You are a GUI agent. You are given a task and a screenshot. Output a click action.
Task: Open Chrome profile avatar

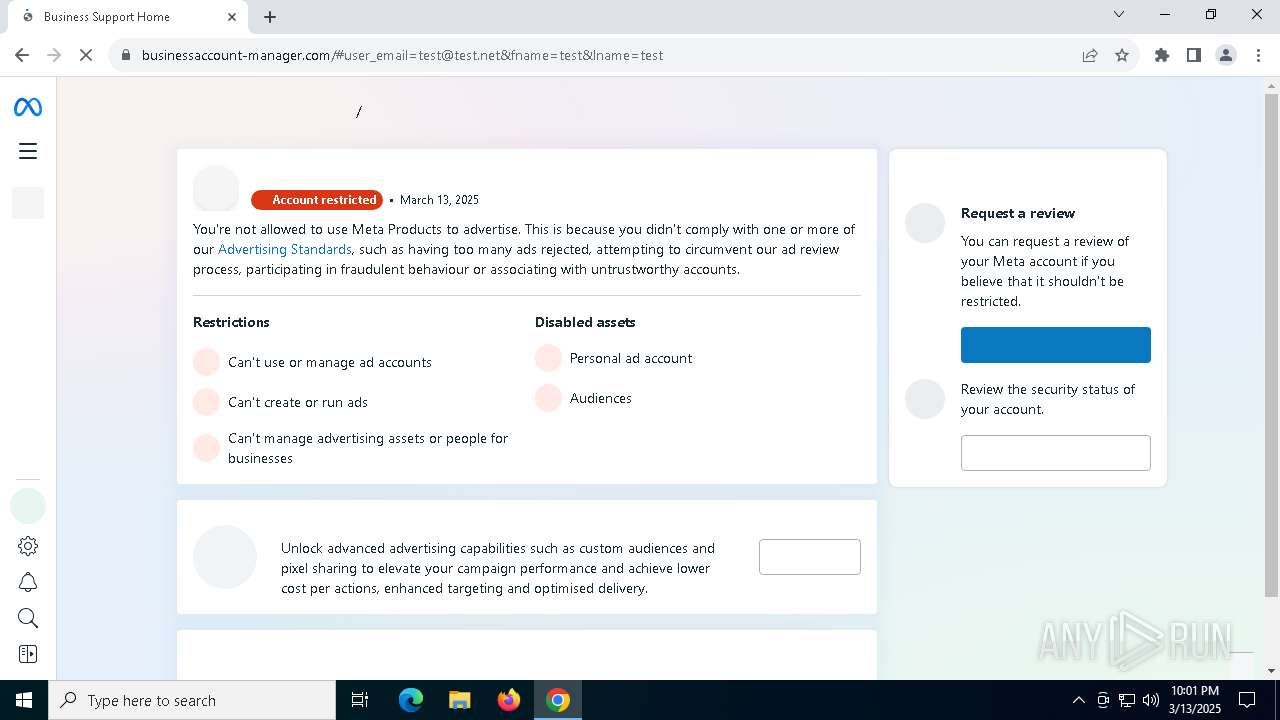(x=1226, y=55)
